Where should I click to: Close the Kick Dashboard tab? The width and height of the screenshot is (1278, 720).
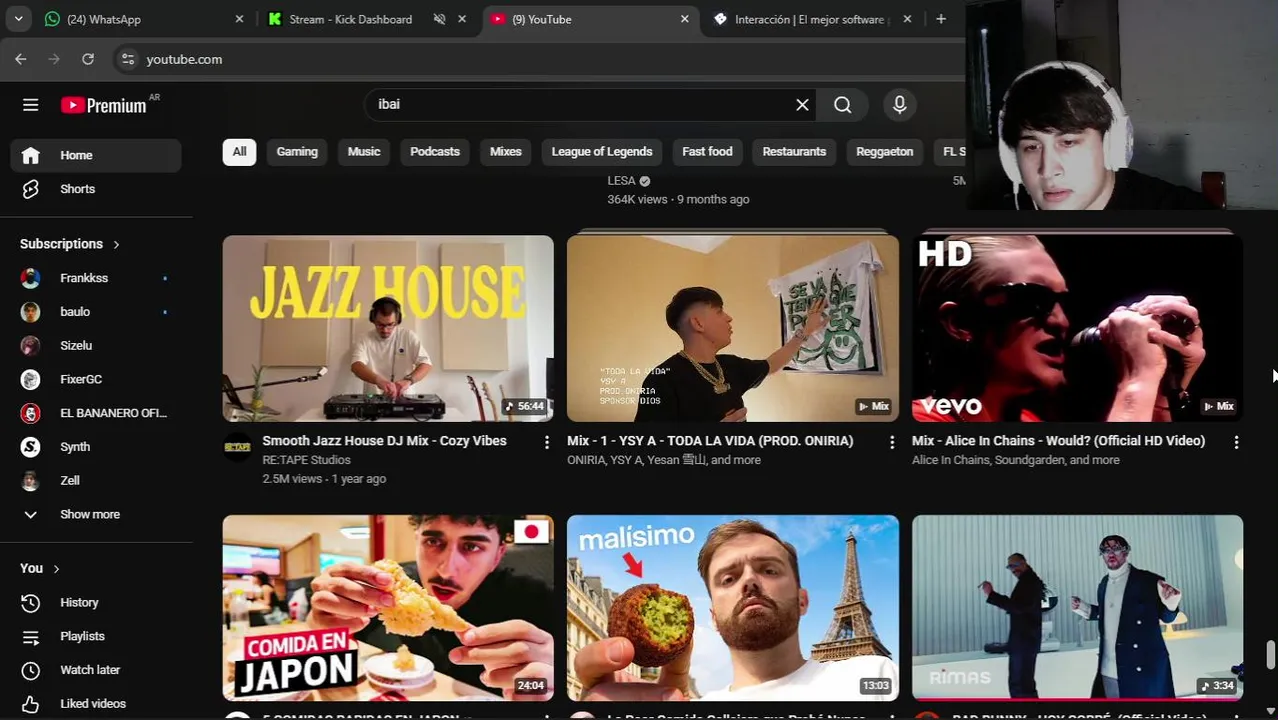pyautogui.click(x=462, y=19)
